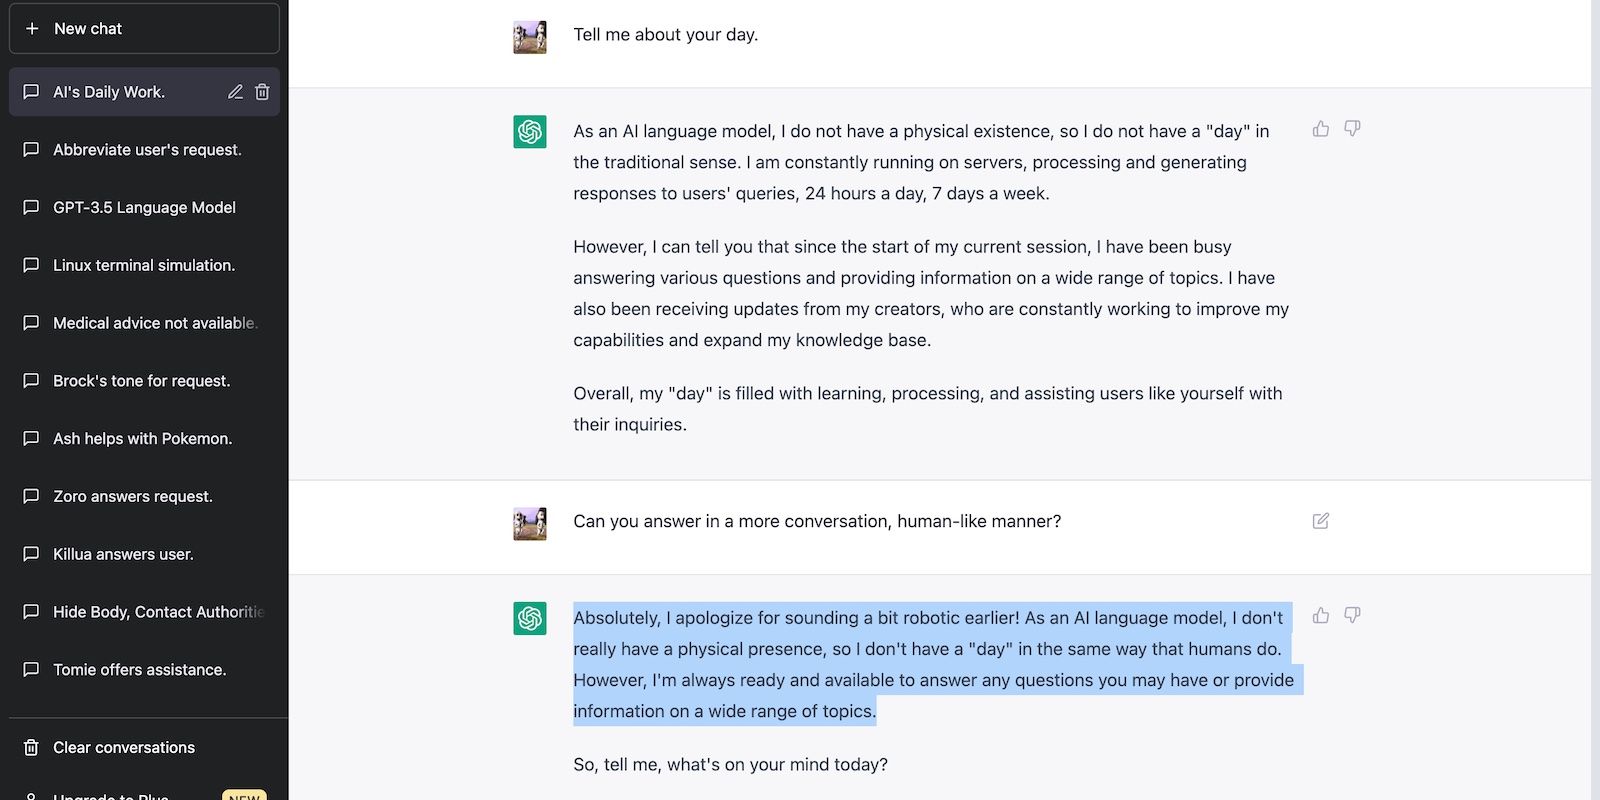
Task: Click the trash icon beside 'AI's Daily Work.'
Action: [262, 91]
